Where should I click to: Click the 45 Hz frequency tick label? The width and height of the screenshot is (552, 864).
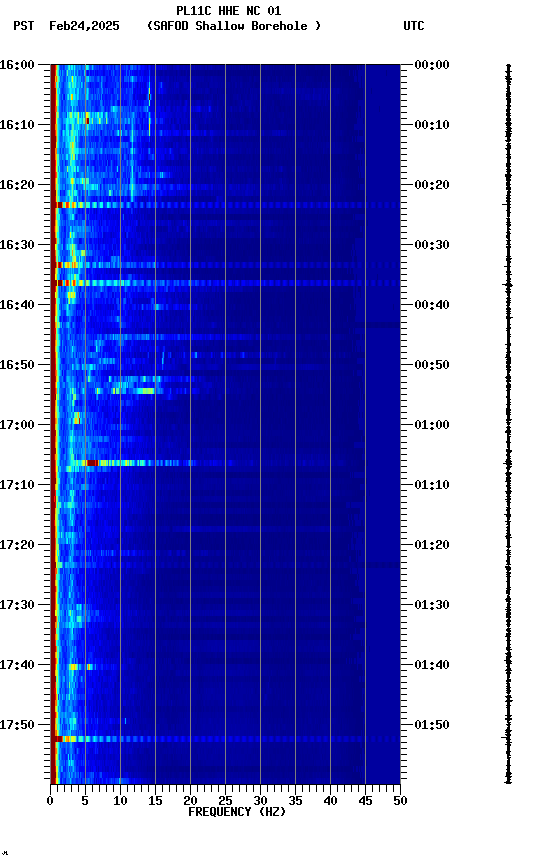coord(365,801)
